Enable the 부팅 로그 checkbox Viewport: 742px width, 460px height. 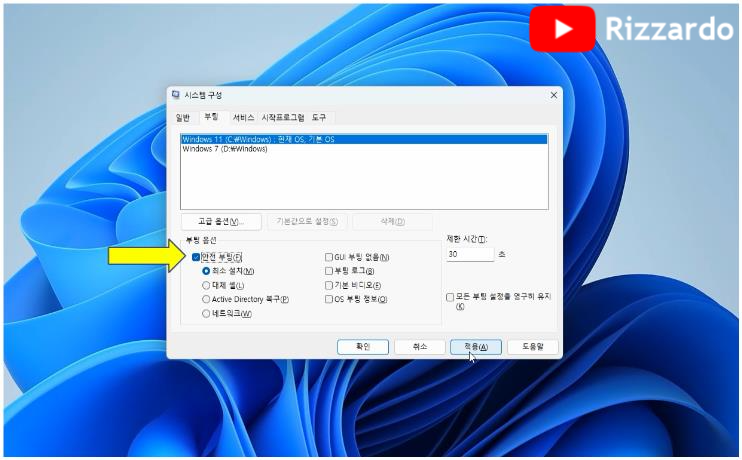pyautogui.click(x=329, y=271)
